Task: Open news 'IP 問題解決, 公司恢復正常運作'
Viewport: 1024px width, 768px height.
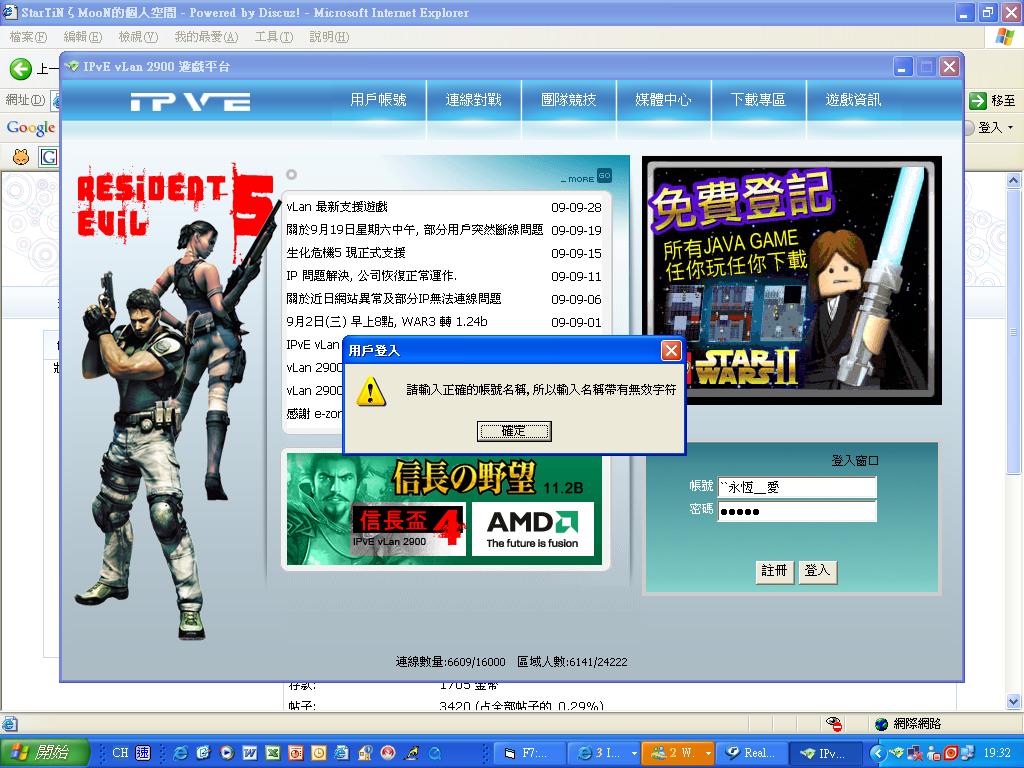Action: pyautogui.click(x=372, y=276)
